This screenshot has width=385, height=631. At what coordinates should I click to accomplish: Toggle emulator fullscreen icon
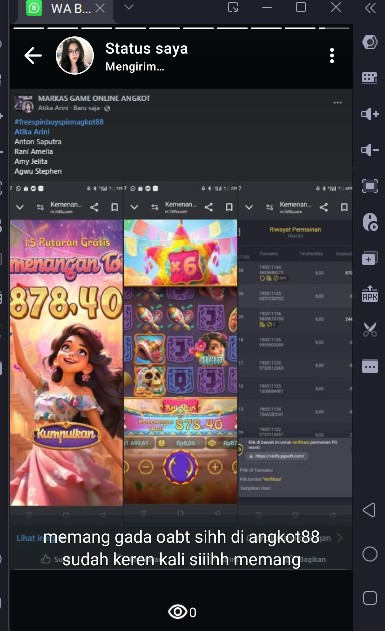pos(370,186)
